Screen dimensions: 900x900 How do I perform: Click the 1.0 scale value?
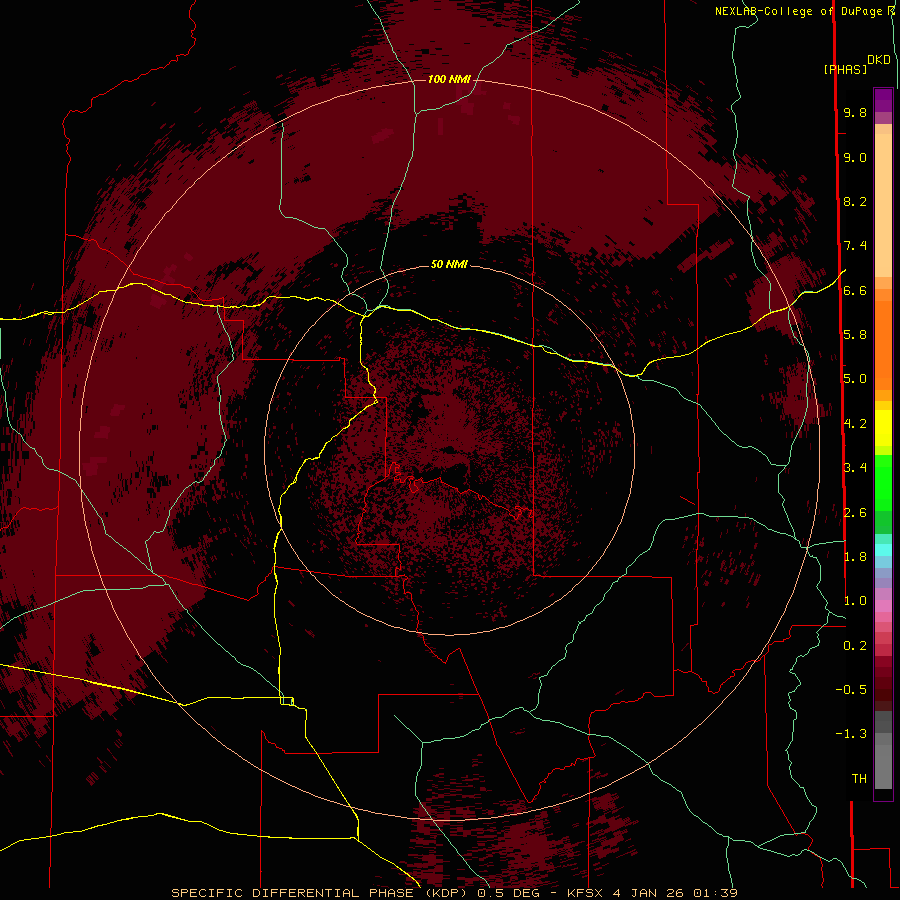coord(855,601)
